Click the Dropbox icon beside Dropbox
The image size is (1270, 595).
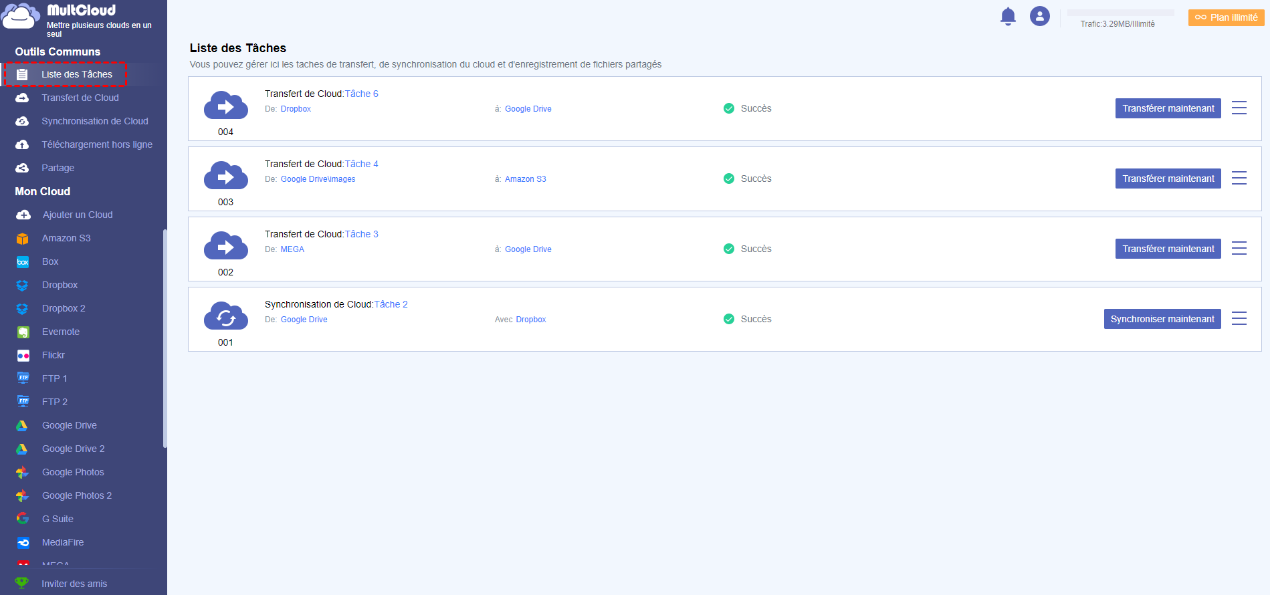(x=22, y=285)
